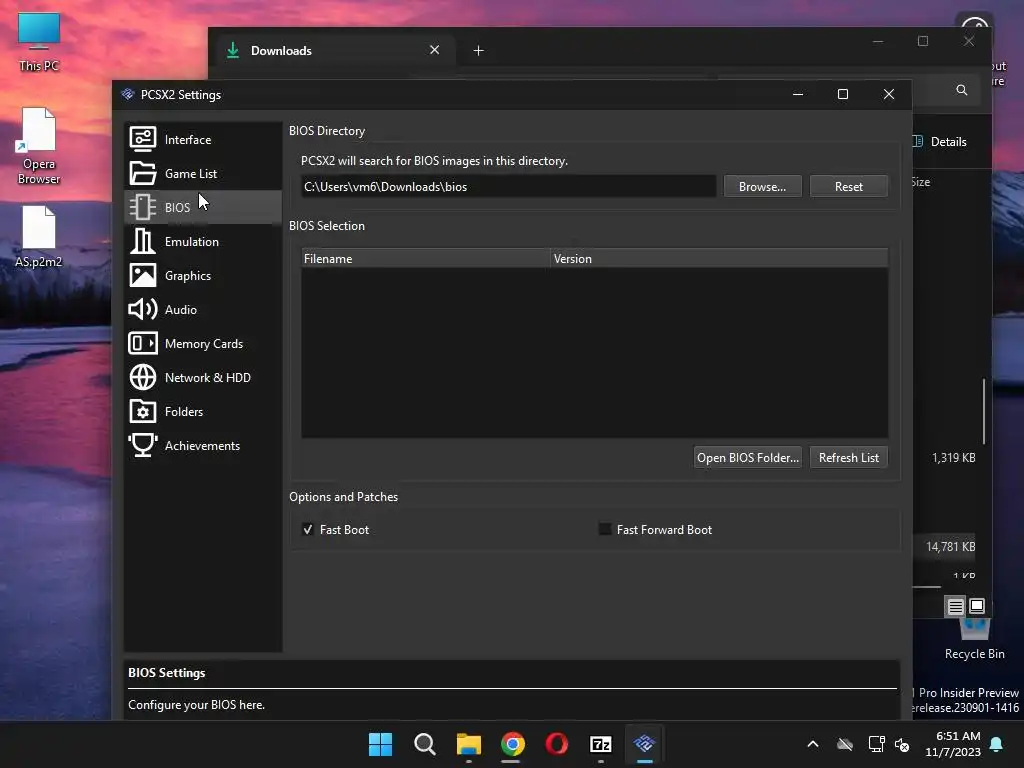
Task: Enable the Fast Forward Boot checkbox
Action: pyautogui.click(x=605, y=529)
